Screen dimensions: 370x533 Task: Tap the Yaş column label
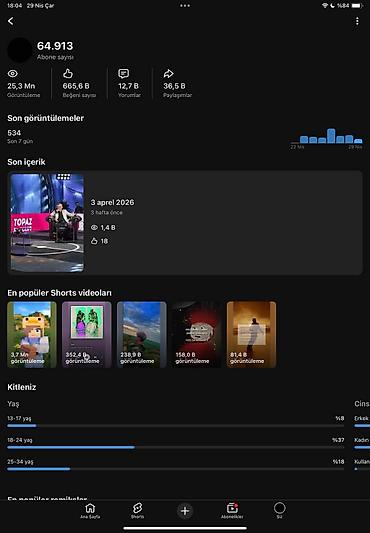(x=13, y=404)
